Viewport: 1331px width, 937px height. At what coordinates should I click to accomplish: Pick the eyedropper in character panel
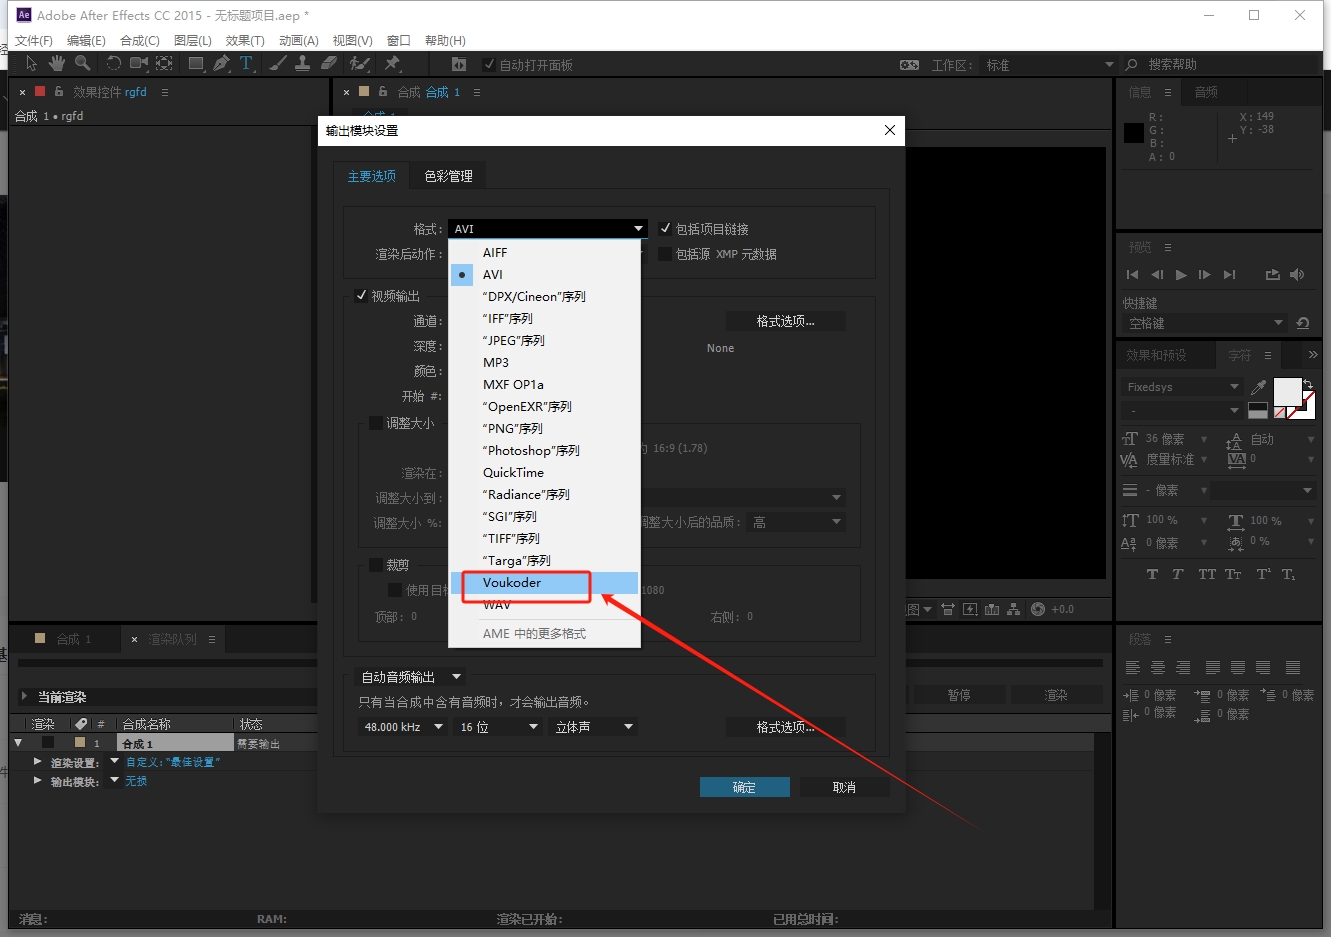(x=1258, y=387)
